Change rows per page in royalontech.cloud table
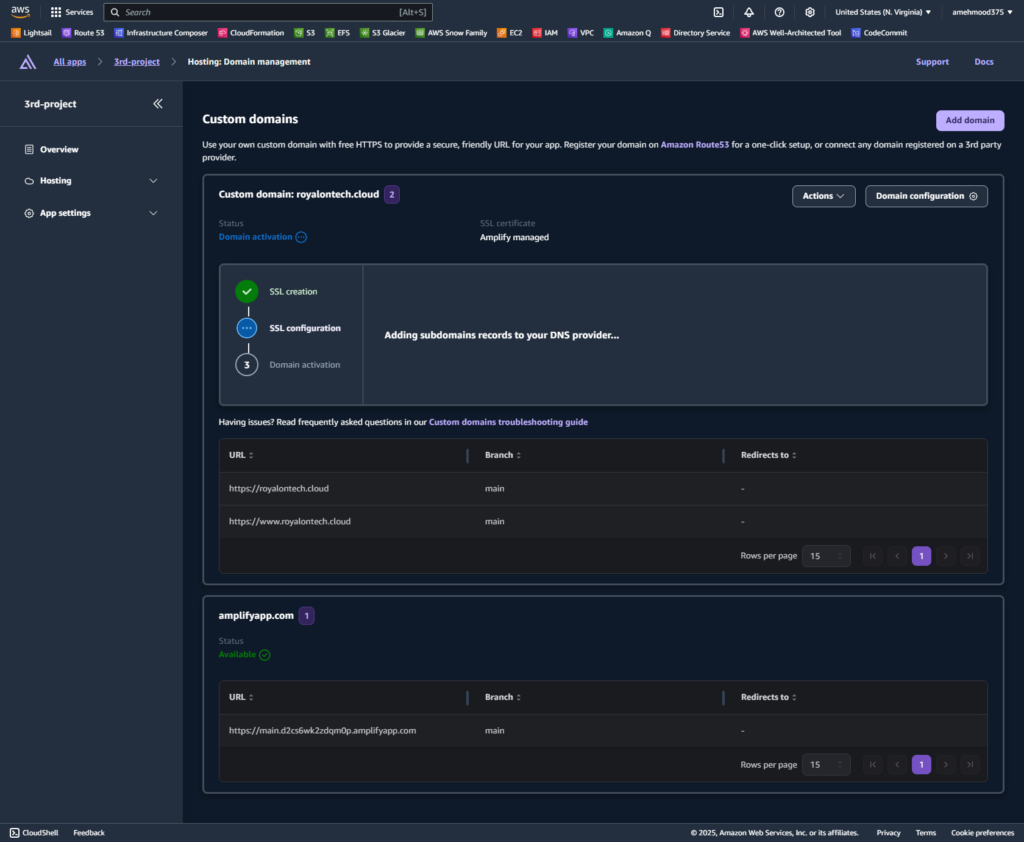This screenshot has height=842, width=1024. 826,556
